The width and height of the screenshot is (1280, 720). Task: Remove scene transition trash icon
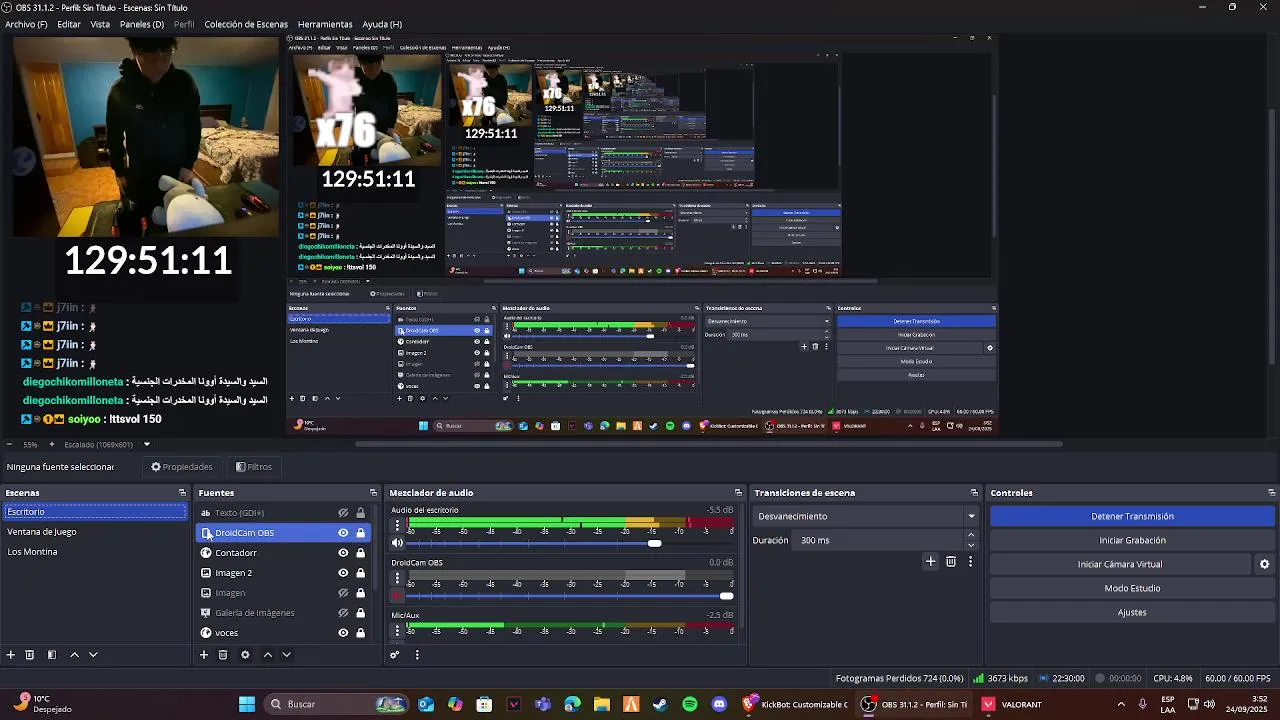[x=951, y=562]
